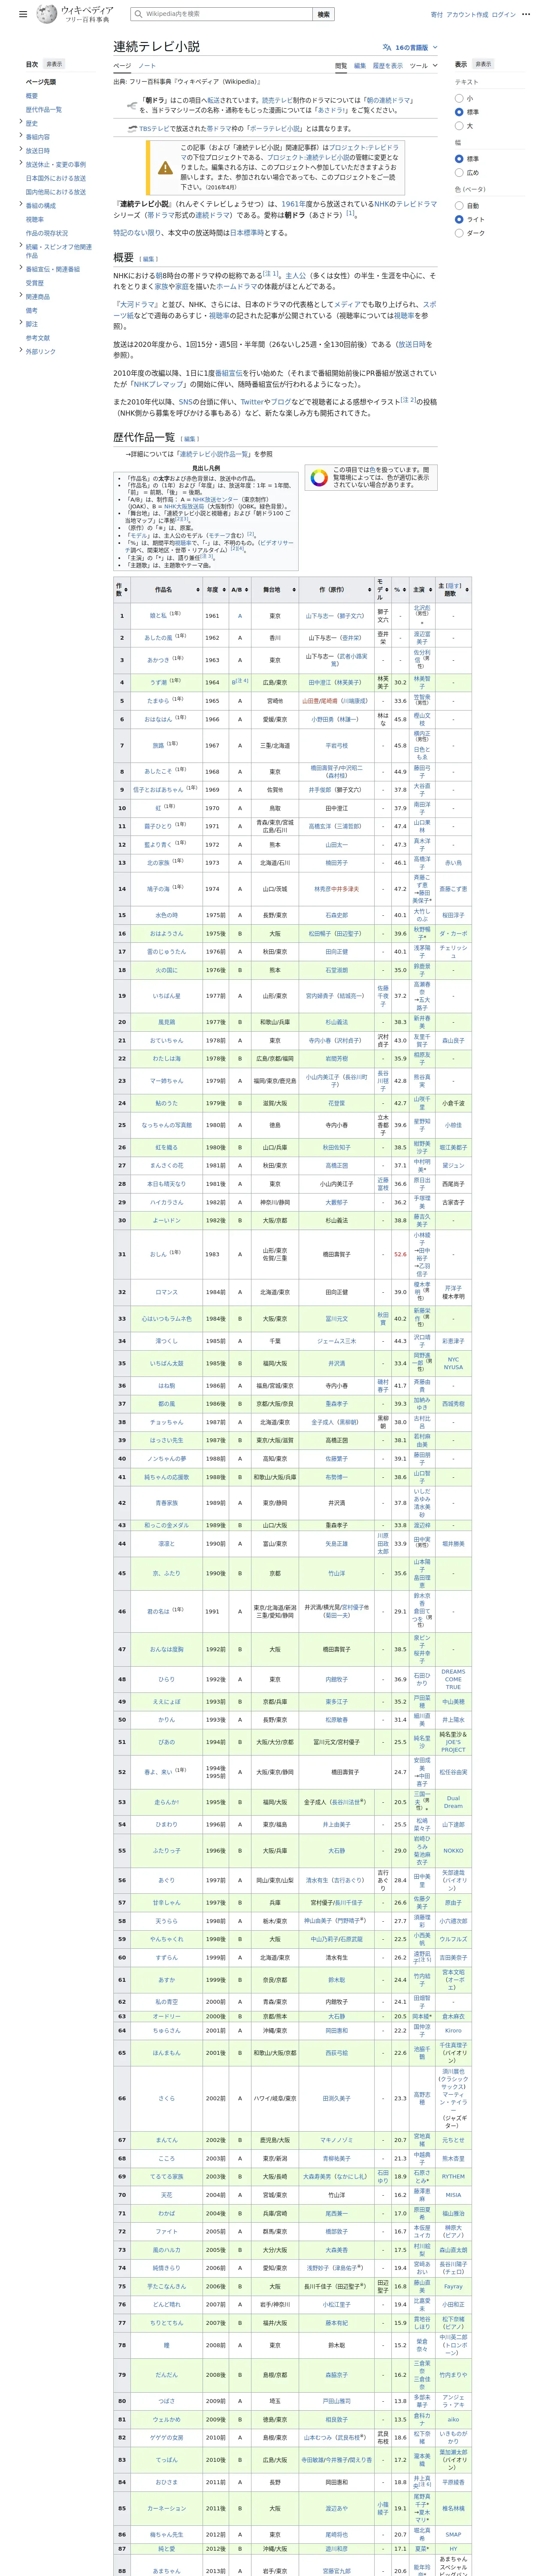Viewport: 551px width, 2576px height.
Task: Open the 履歴を表示 tab
Action: (x=388, y=66)
